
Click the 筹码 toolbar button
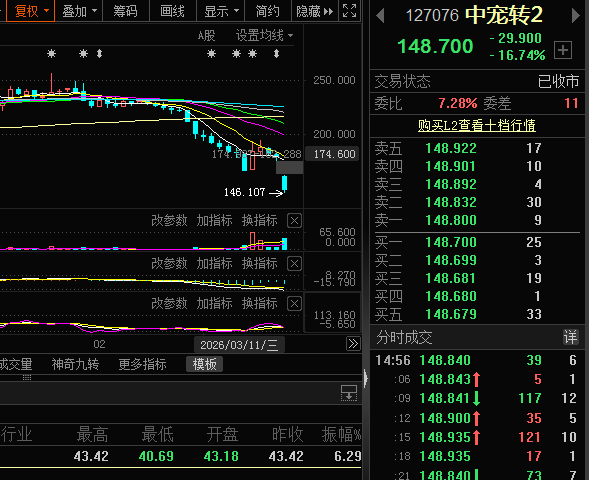click(x=125, y=11)
